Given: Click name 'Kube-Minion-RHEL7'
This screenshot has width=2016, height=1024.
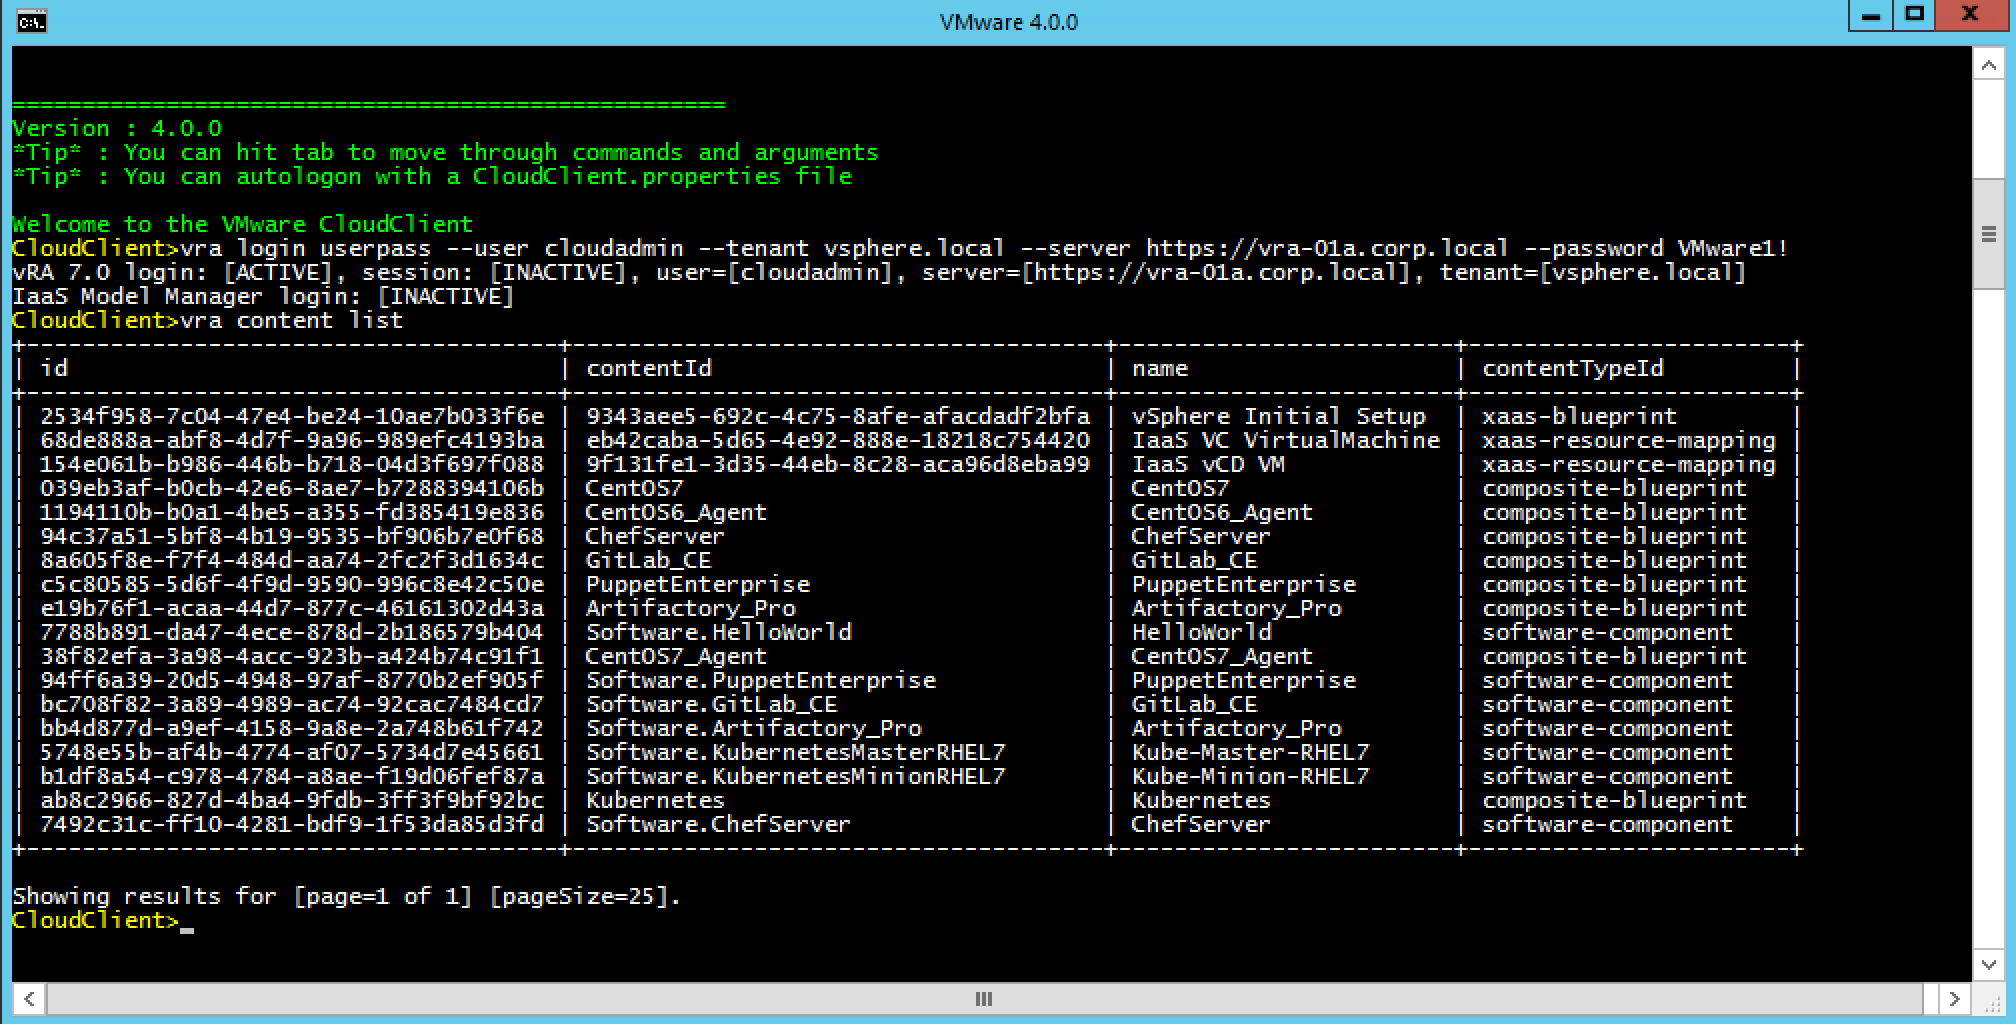Looking at the screenshot, I should click(1251, 776).
